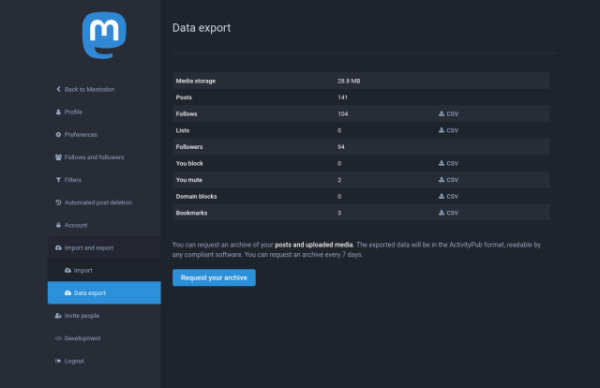The width and height of the screenshot is (600, 388).
Task: Download the Bookmarks CSV file
Action: (x=448, y=213)
